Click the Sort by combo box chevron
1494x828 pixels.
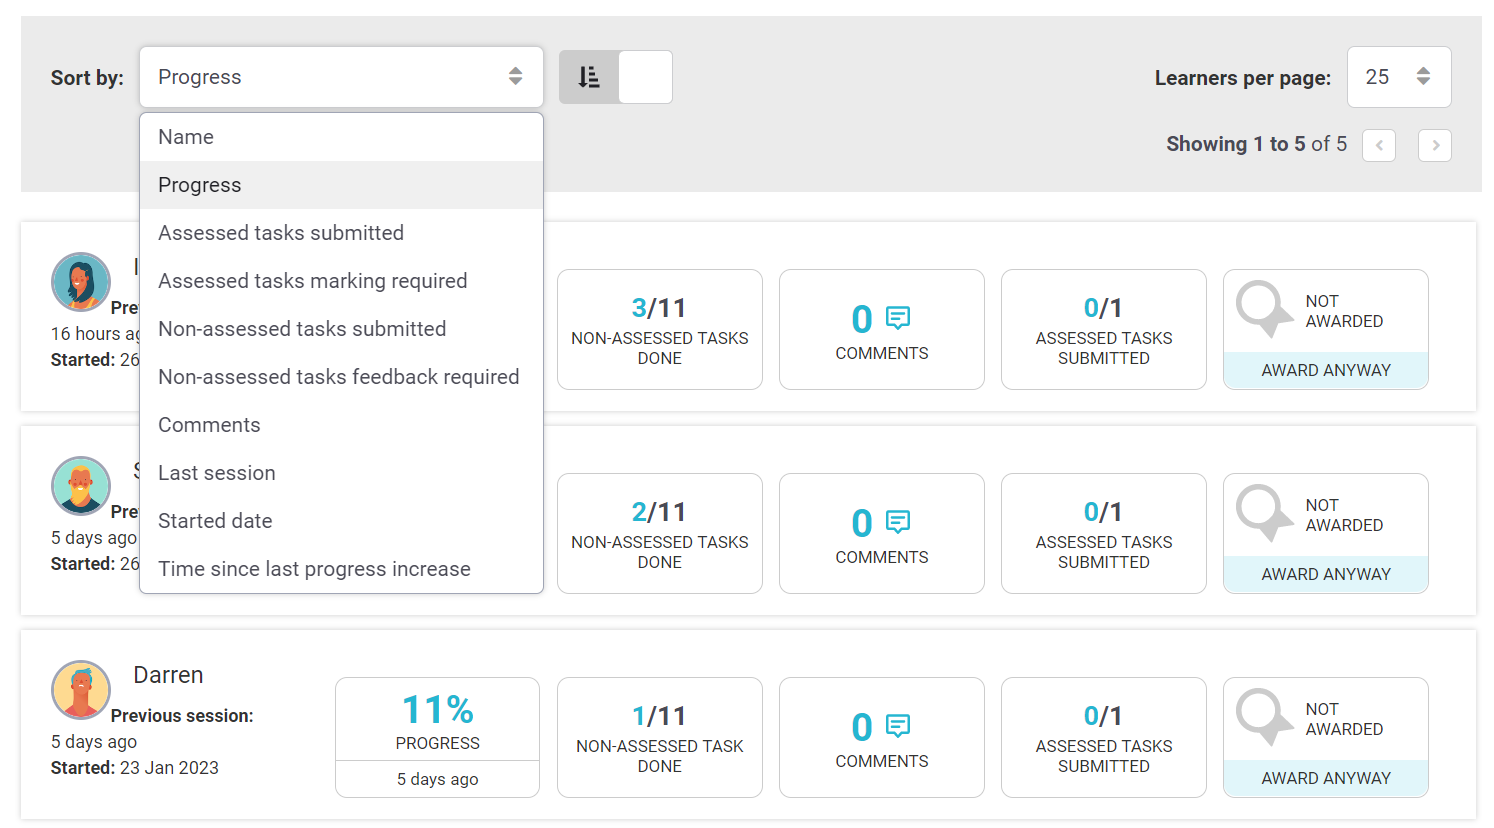click(x=516, y=76)
